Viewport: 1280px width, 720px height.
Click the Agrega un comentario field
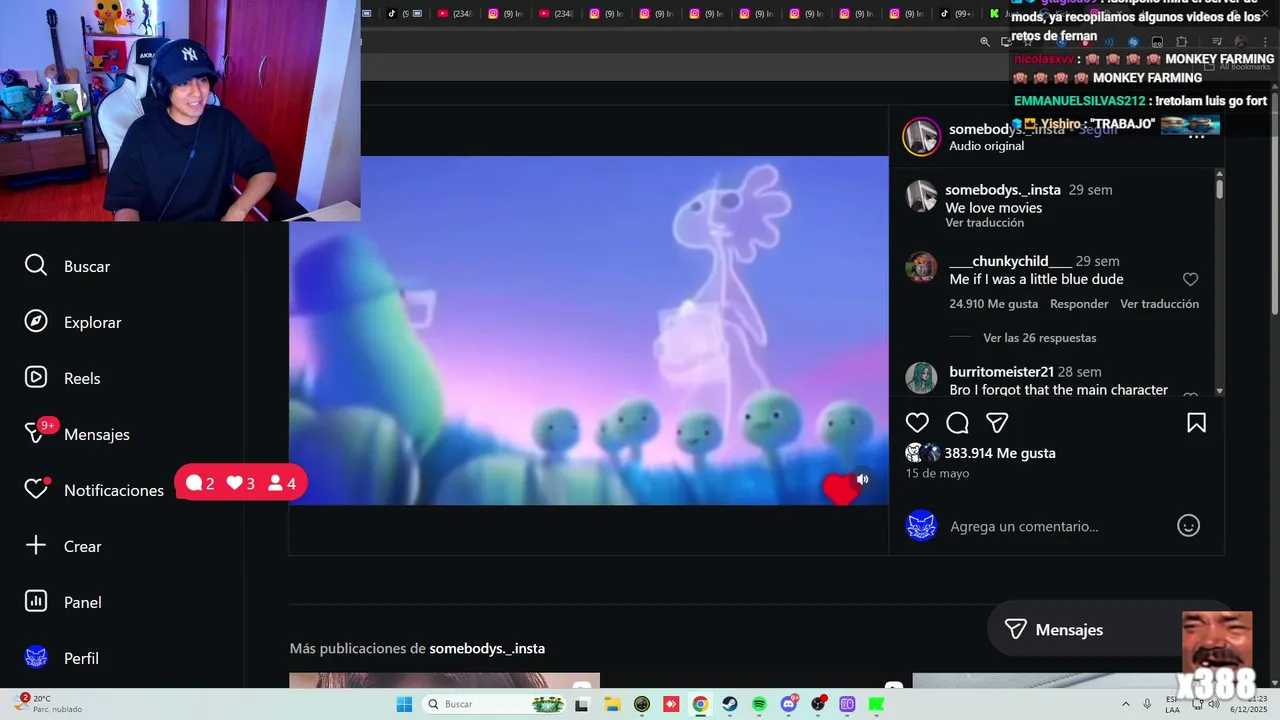1024,526
